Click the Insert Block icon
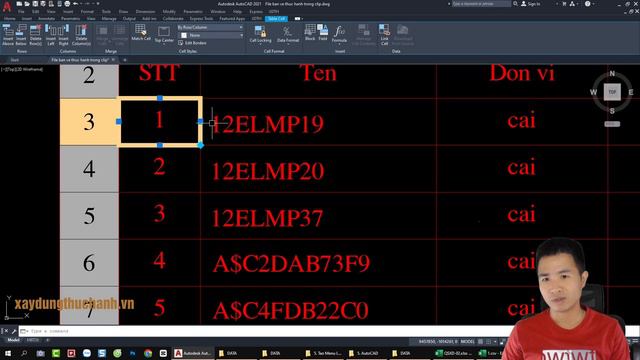This screenshot has height=360, width=640. pos(310,32)
